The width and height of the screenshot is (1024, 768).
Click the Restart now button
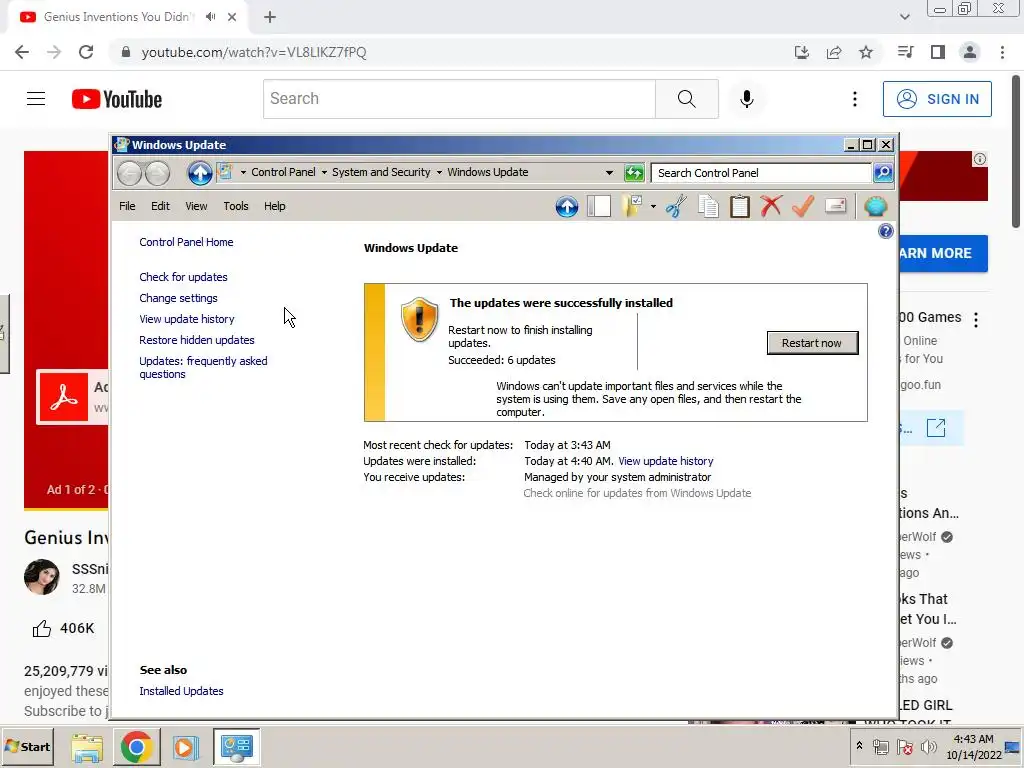[812, 343]
